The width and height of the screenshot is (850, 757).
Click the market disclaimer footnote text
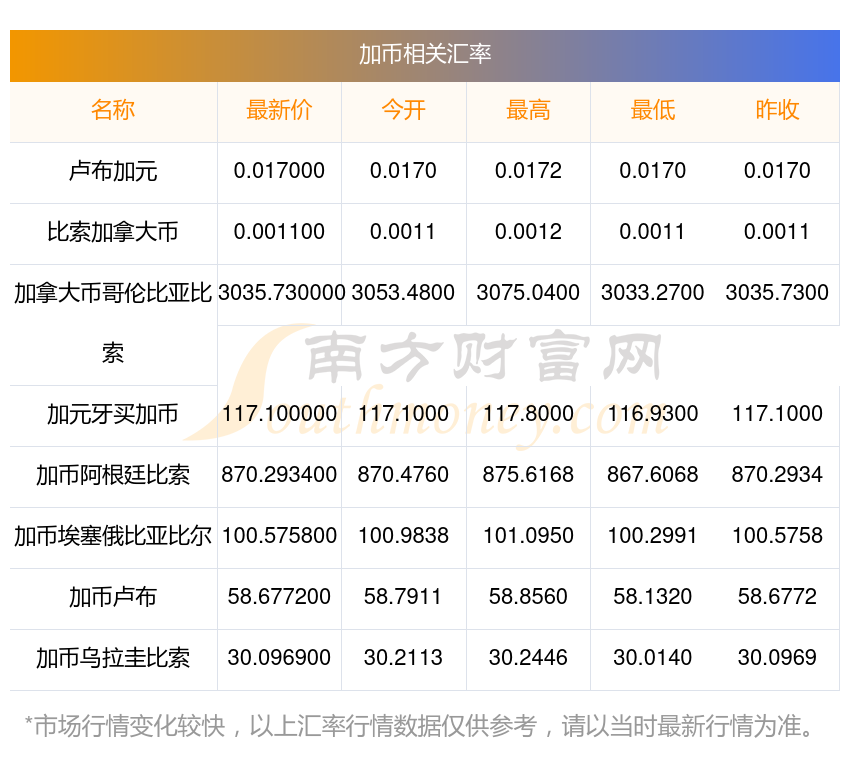tap(420, 726)
